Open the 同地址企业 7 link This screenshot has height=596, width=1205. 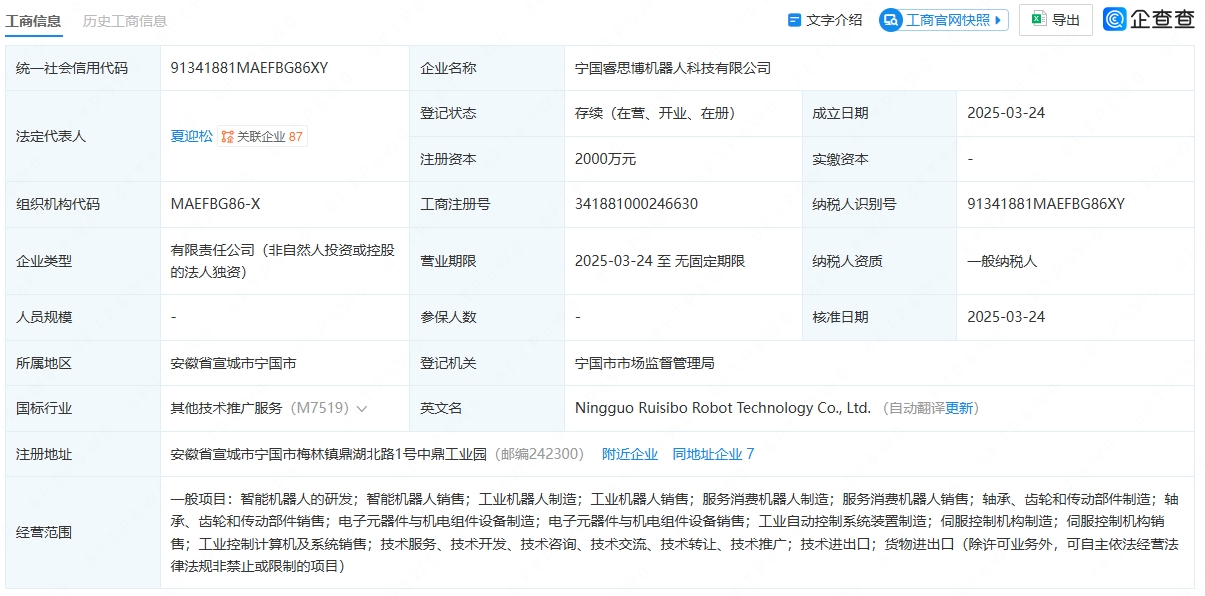(x=713, y=454)
